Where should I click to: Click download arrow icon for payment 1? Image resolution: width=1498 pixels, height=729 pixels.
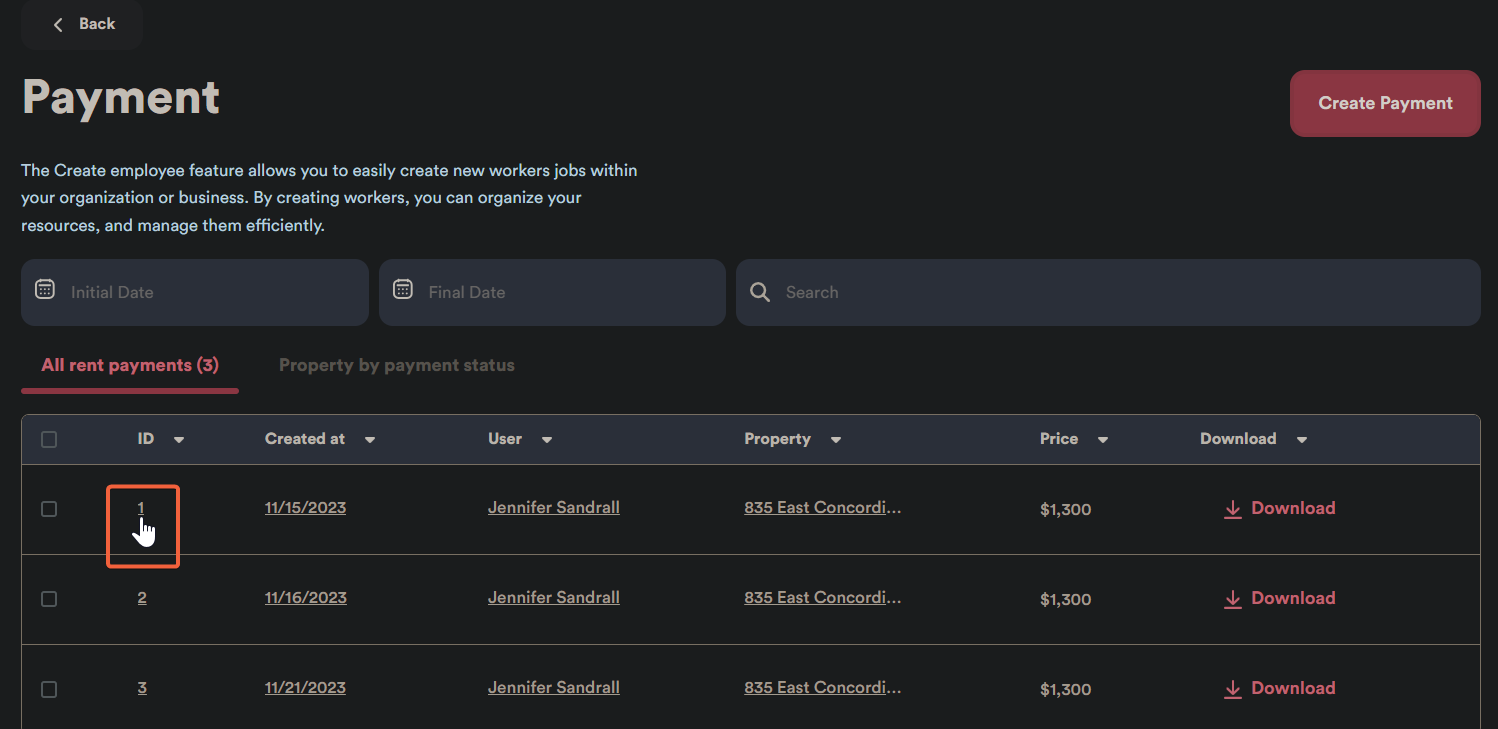pyautogui.click(x=1232, y=509)
